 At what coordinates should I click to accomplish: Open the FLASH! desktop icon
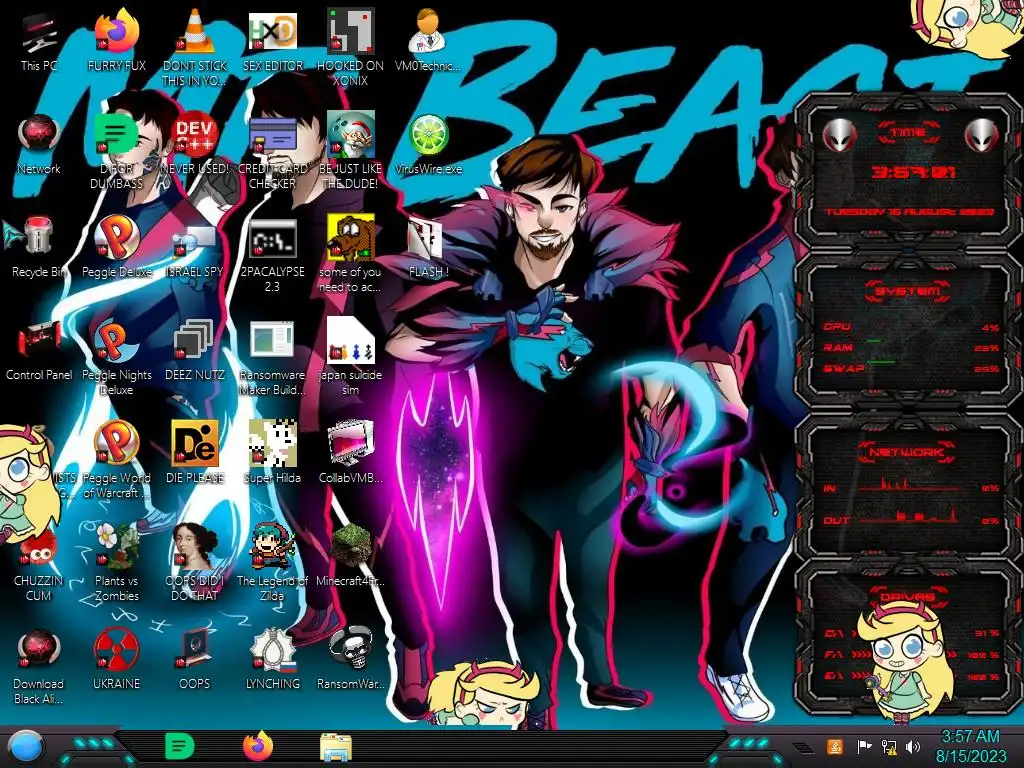[x=428, y=247]
